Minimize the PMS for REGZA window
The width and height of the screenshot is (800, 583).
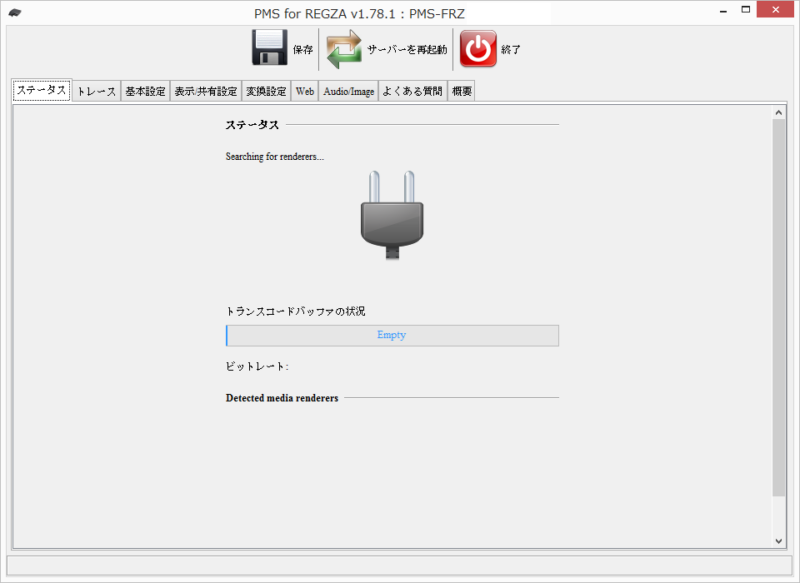[723, 10]
